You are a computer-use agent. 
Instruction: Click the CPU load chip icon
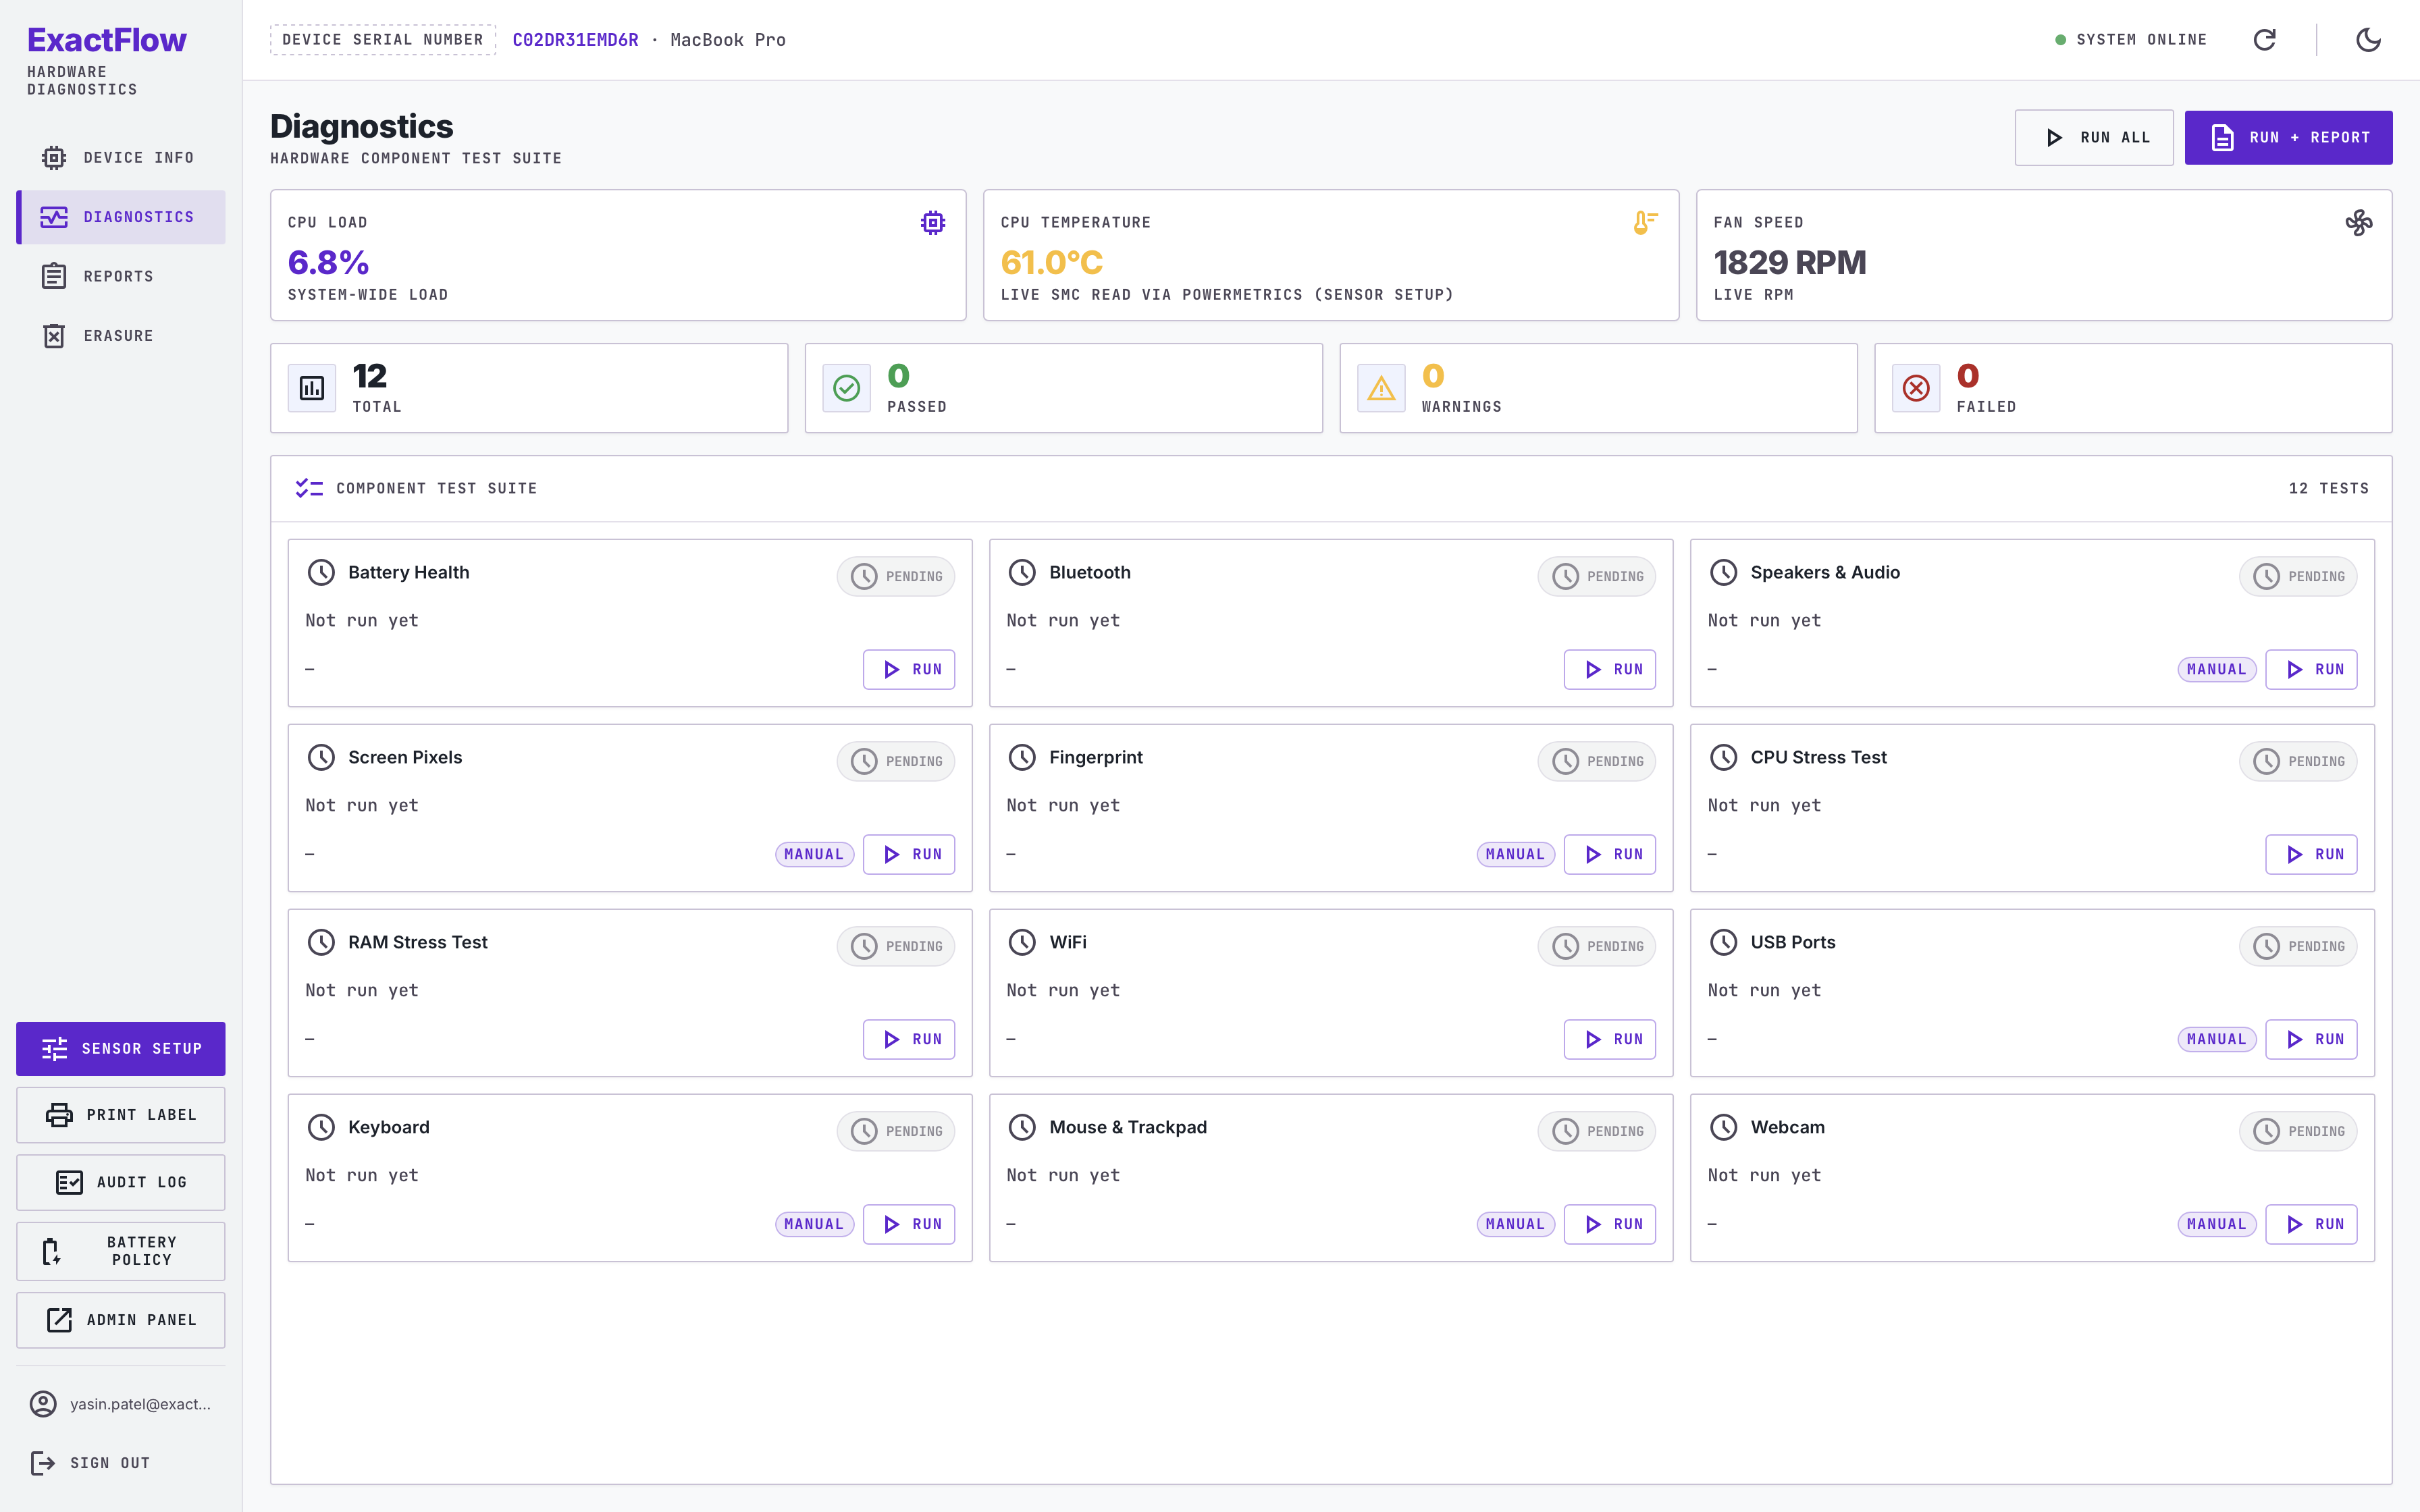click(933, 222)
